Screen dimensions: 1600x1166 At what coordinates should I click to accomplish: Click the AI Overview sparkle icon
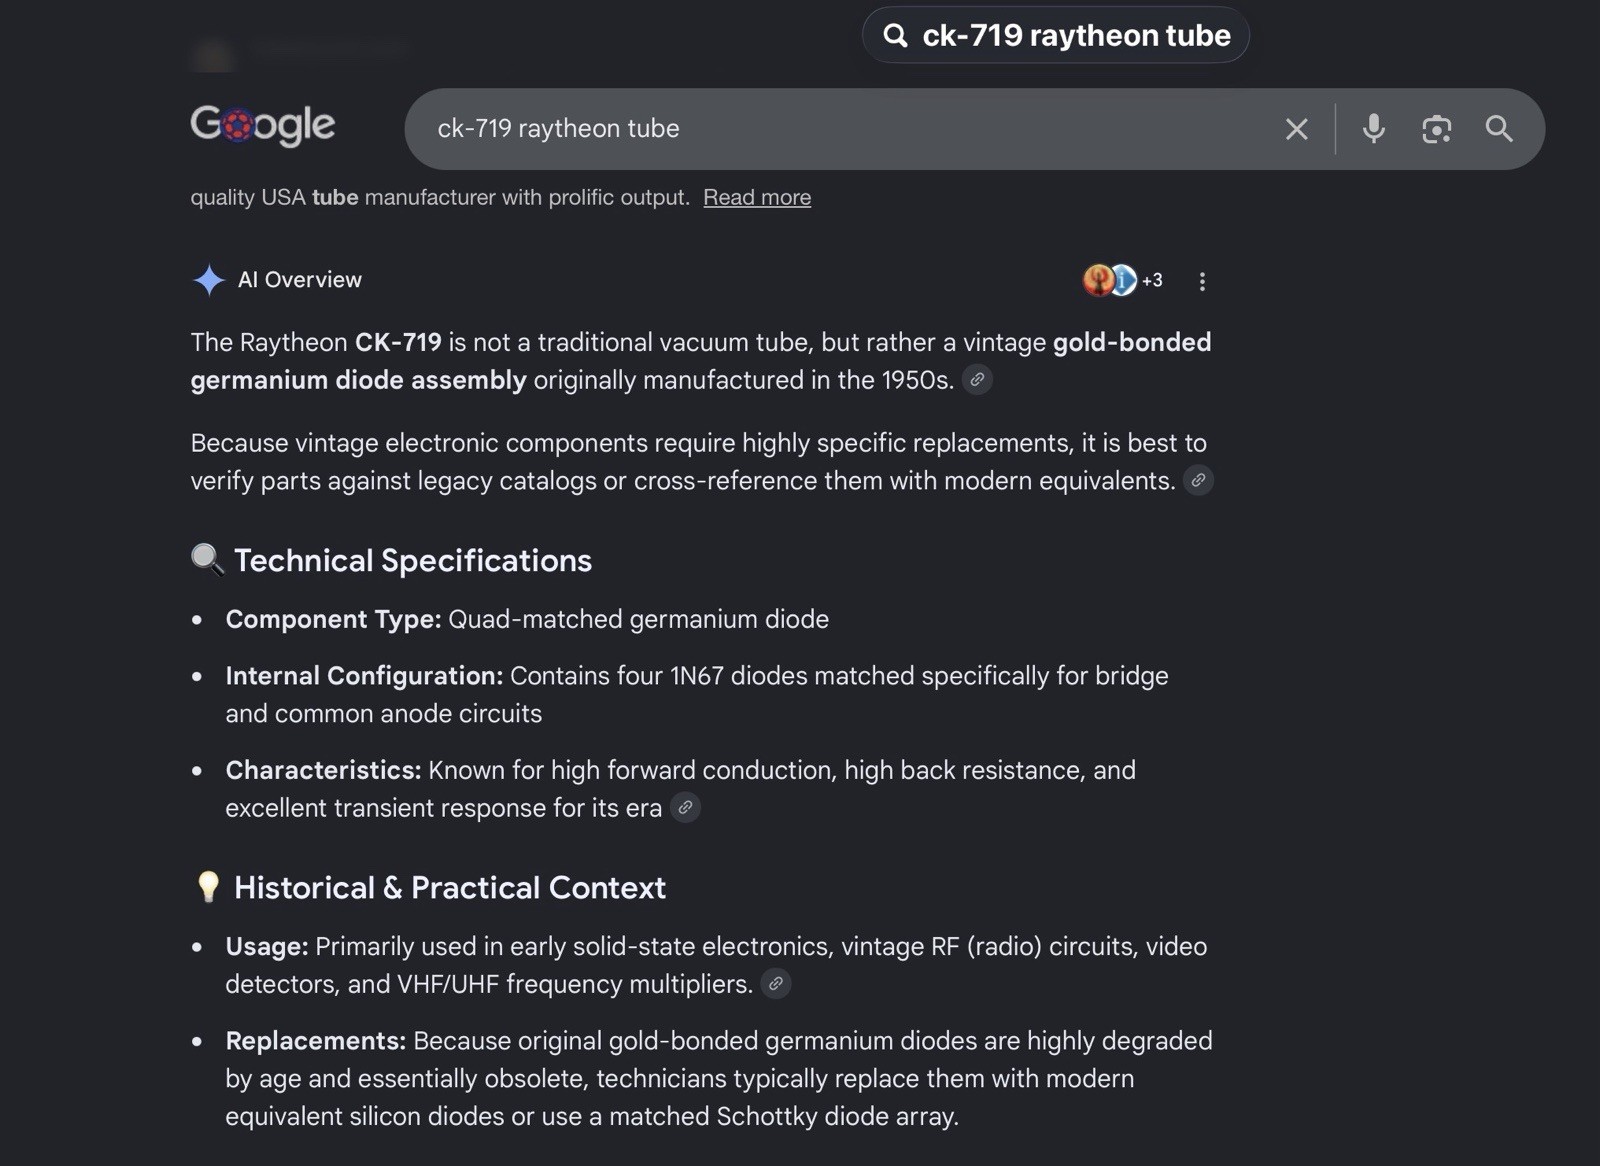[208, 281]
